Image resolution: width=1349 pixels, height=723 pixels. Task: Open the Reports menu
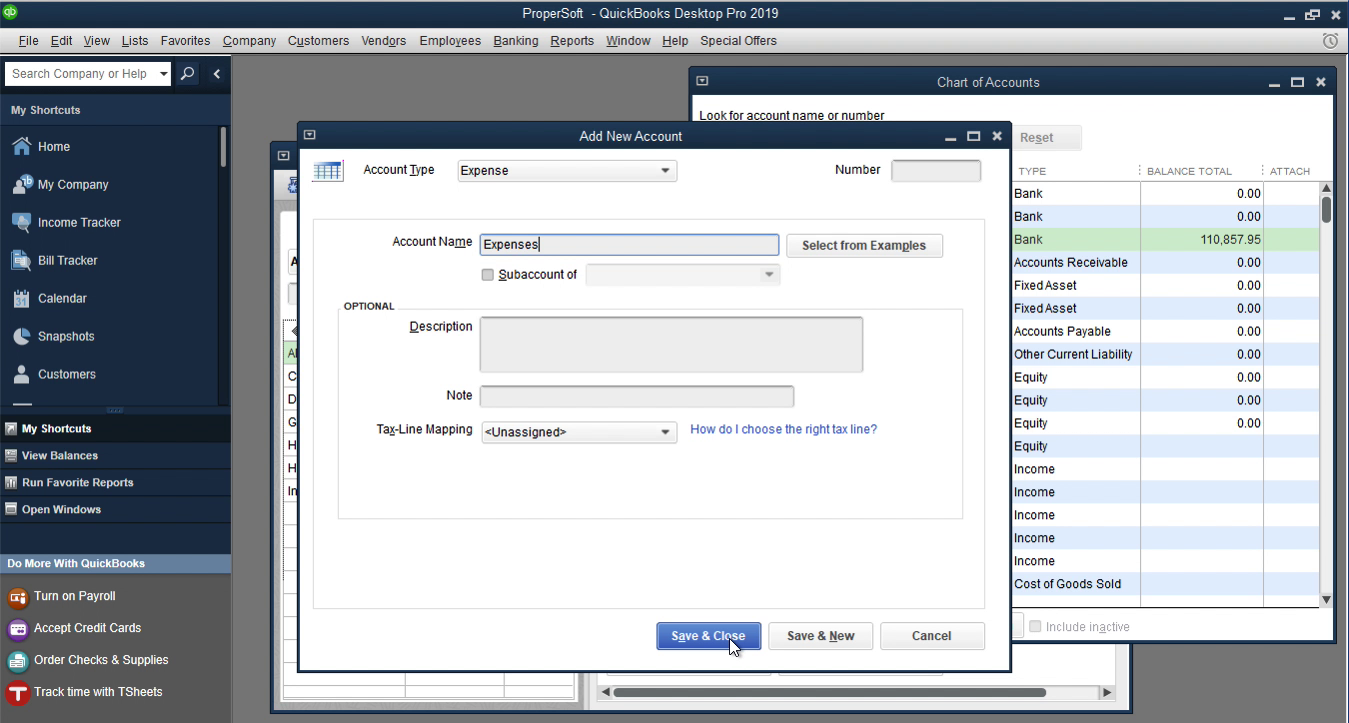pyautogui.click(x=572, y=41)
